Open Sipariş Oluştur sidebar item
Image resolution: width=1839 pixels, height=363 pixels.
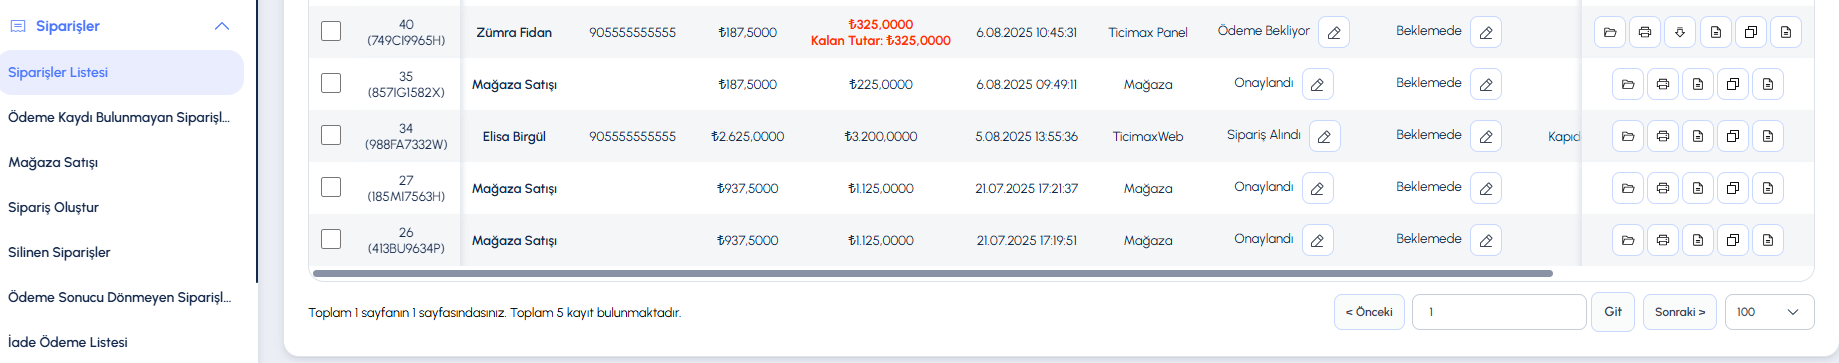[53, 207]
